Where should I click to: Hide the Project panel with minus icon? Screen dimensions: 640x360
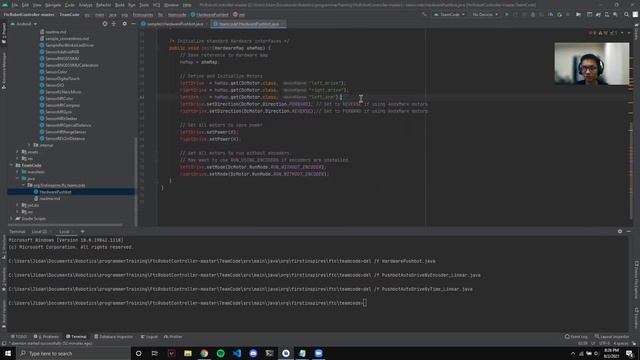point(133,24)
